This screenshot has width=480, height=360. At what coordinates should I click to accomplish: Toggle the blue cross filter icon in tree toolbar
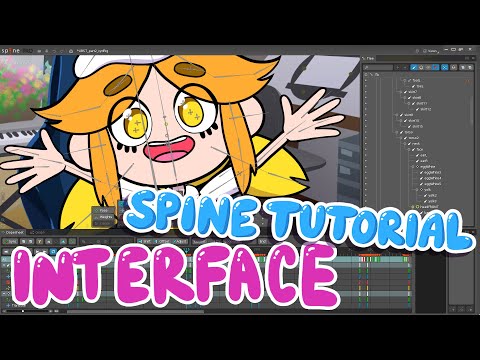coord(445,67)
